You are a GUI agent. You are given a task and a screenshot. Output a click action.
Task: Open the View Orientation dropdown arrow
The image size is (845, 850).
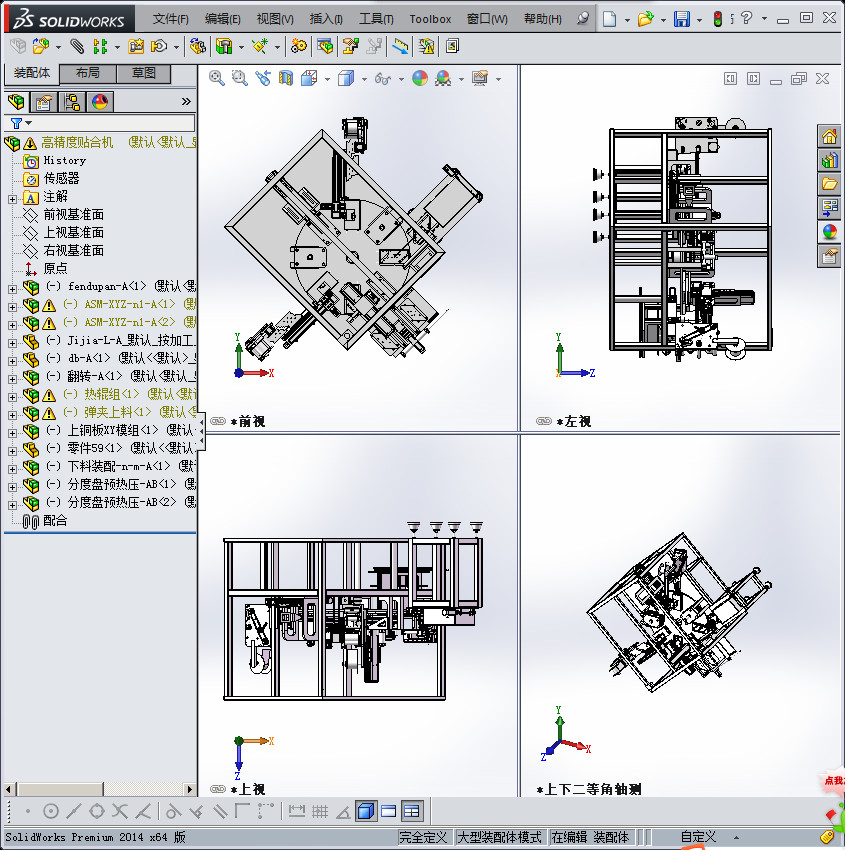point(327,80)
